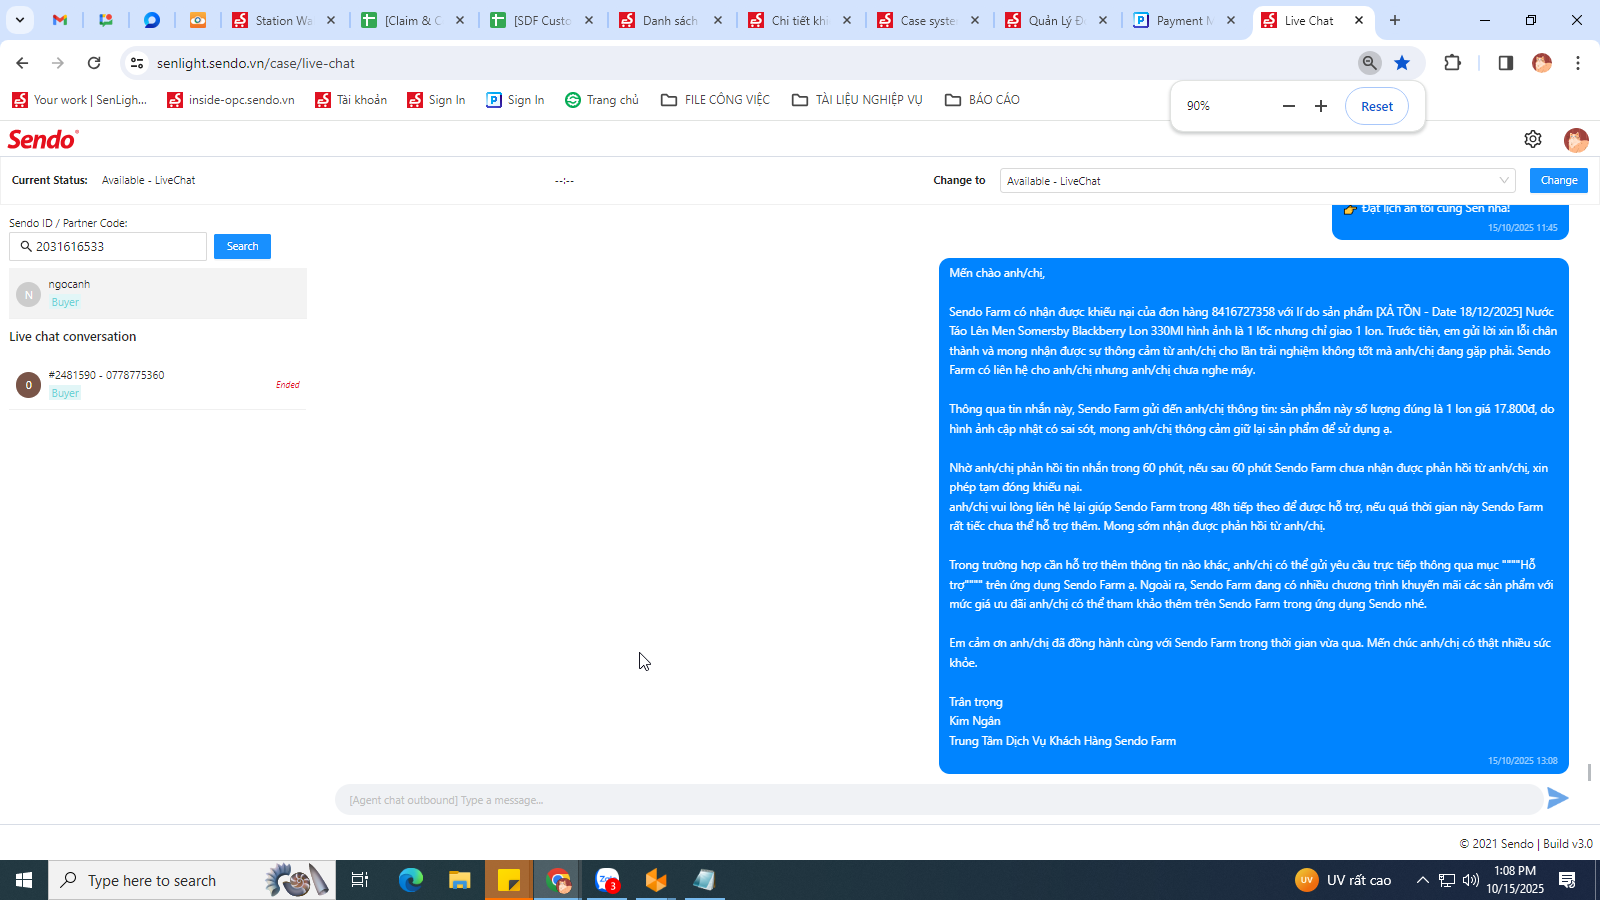Reset the page zoom level
This screenshot has width=1600, height=900.
coord(1377,106)
